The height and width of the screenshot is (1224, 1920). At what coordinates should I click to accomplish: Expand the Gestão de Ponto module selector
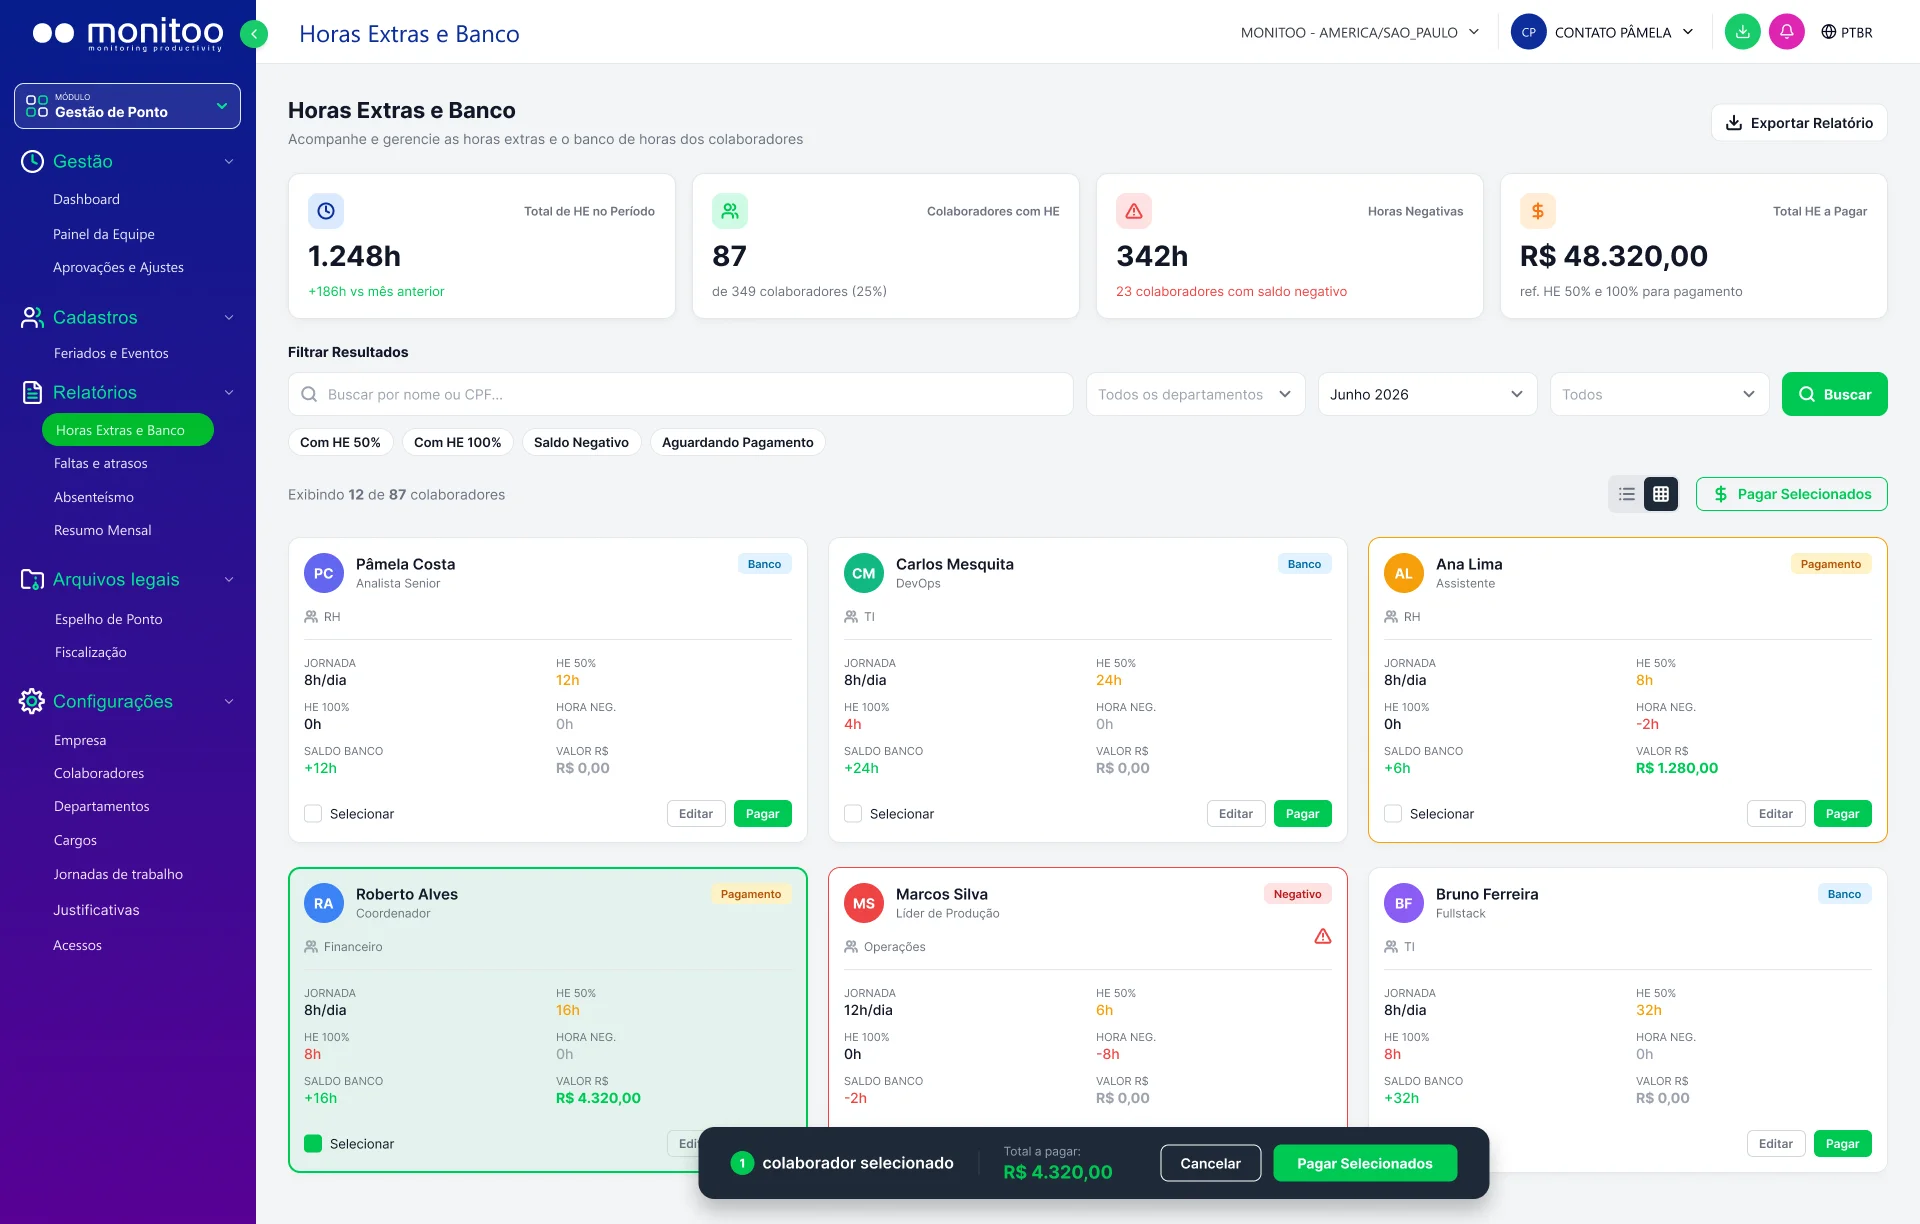point(127,106)
